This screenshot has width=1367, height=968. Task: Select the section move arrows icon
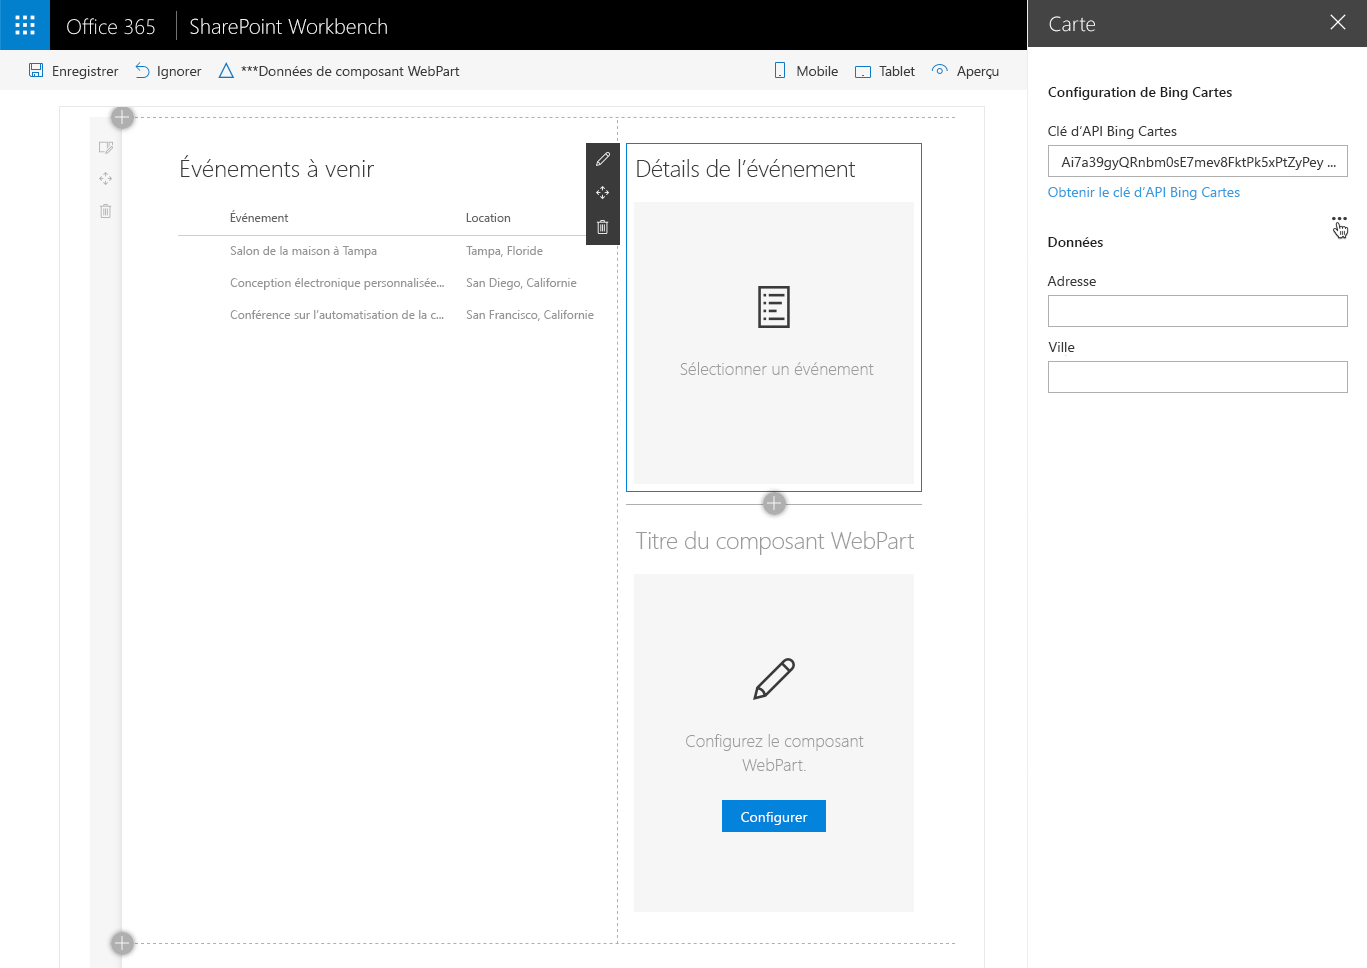[x=105, y=179]
